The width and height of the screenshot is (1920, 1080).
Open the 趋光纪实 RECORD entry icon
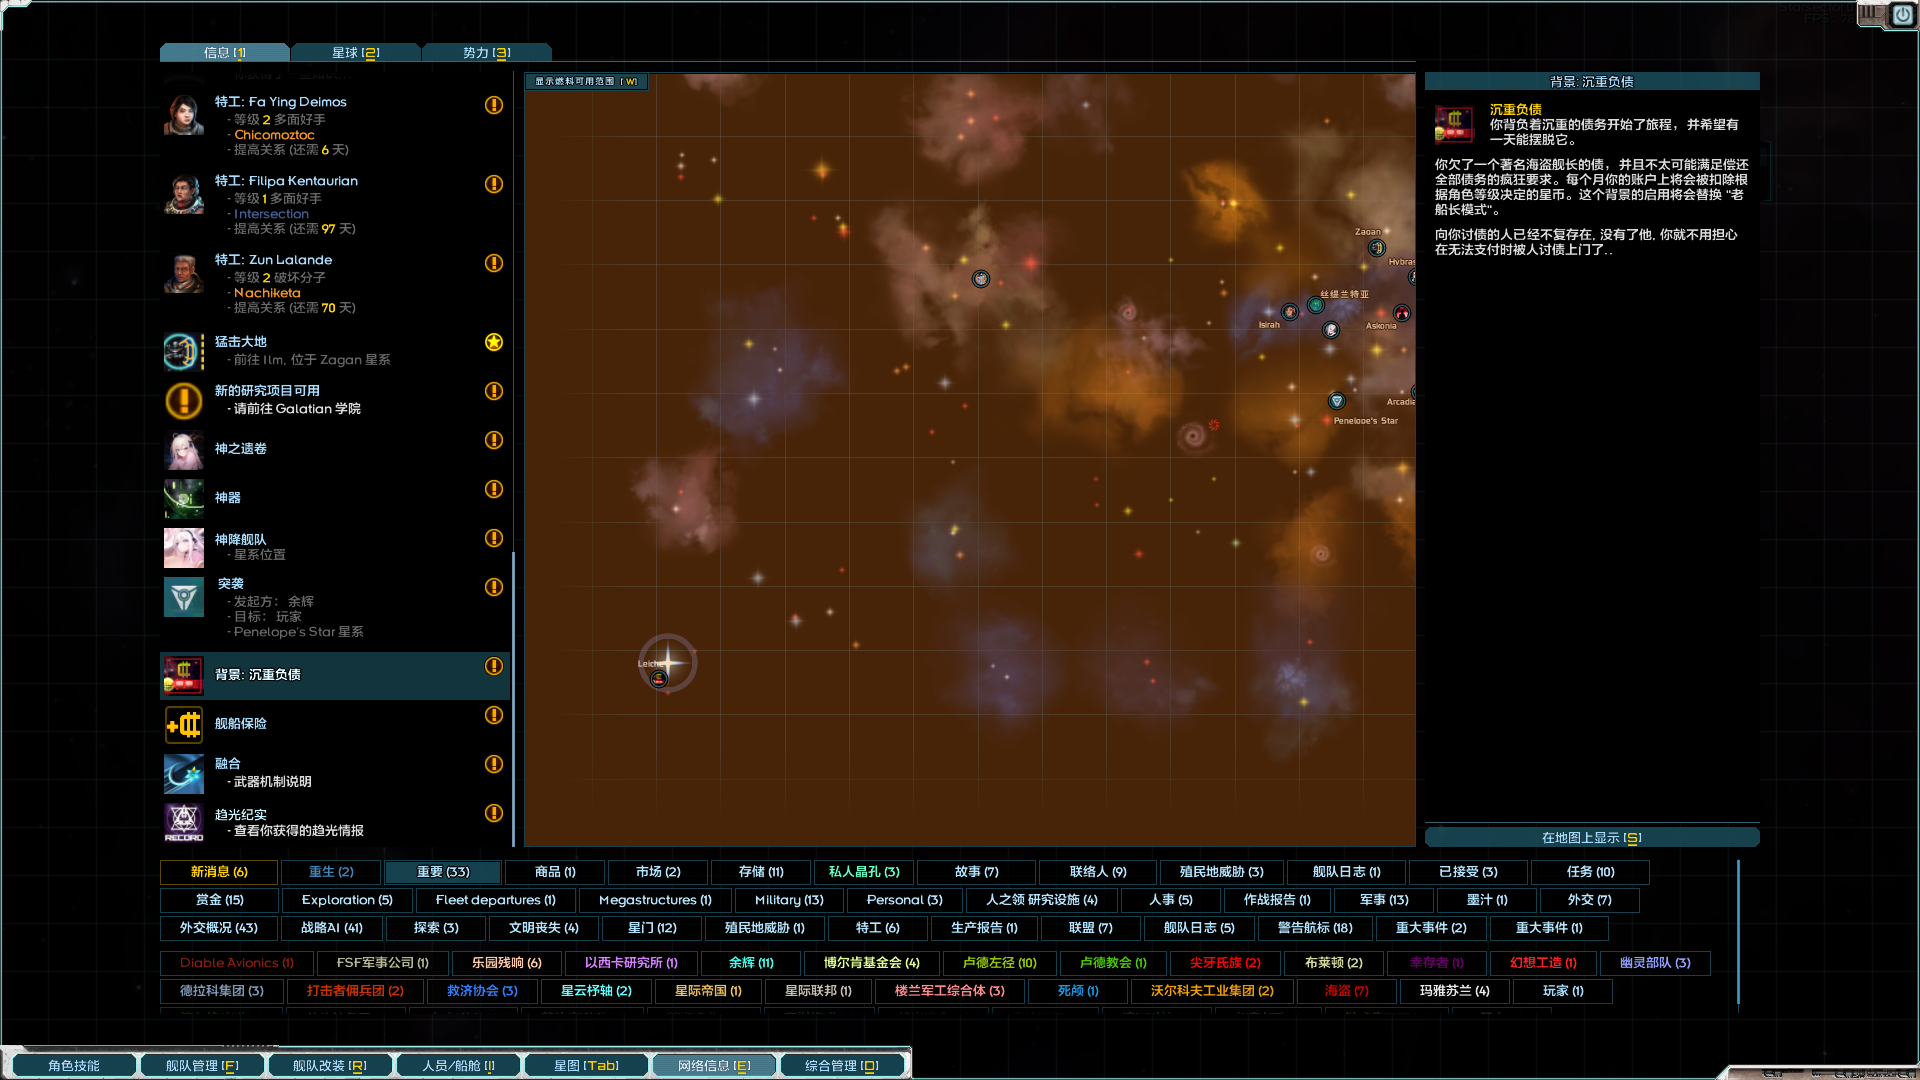(x=183, y=822)
